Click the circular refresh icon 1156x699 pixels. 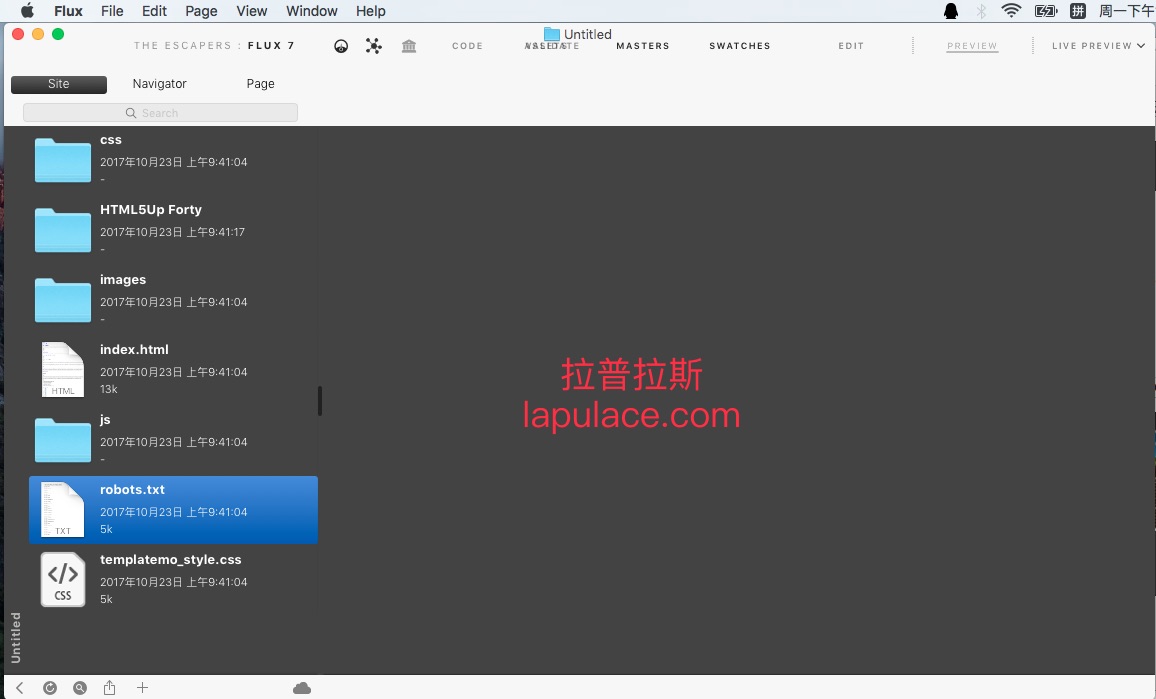click(50, 688)
